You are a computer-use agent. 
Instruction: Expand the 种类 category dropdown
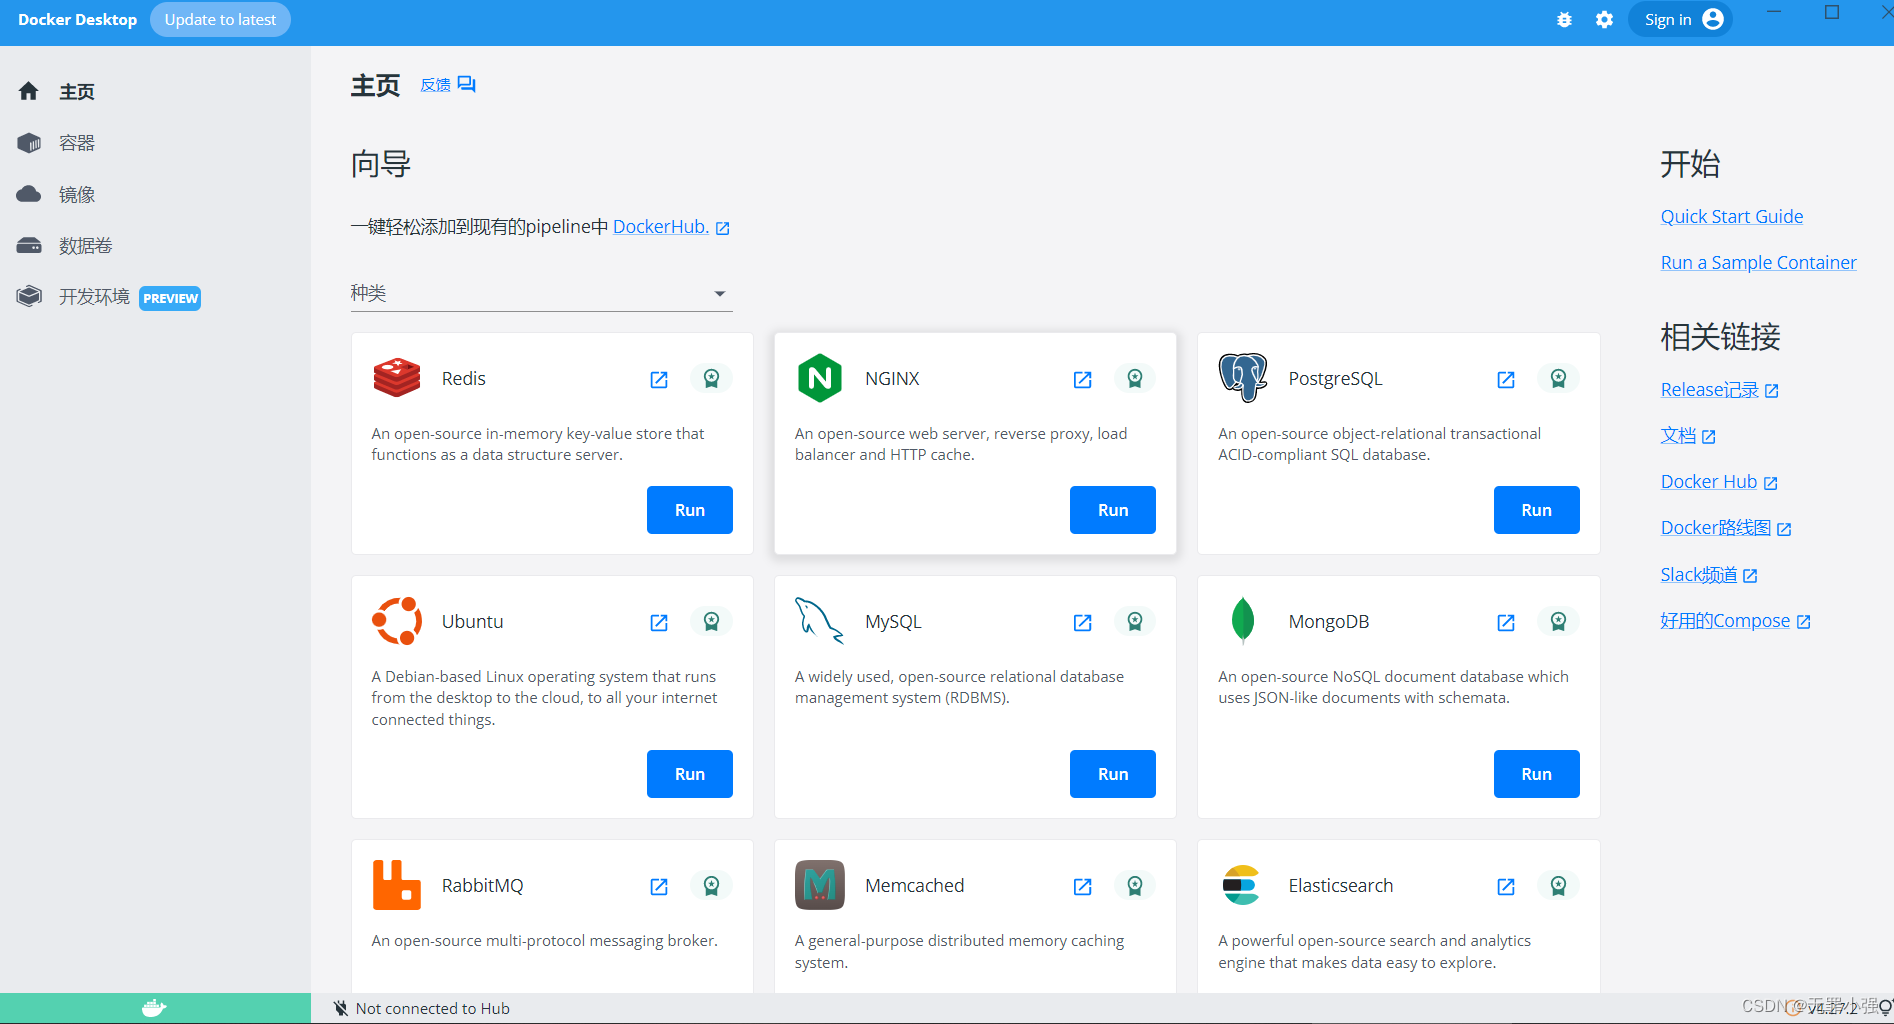541,293
